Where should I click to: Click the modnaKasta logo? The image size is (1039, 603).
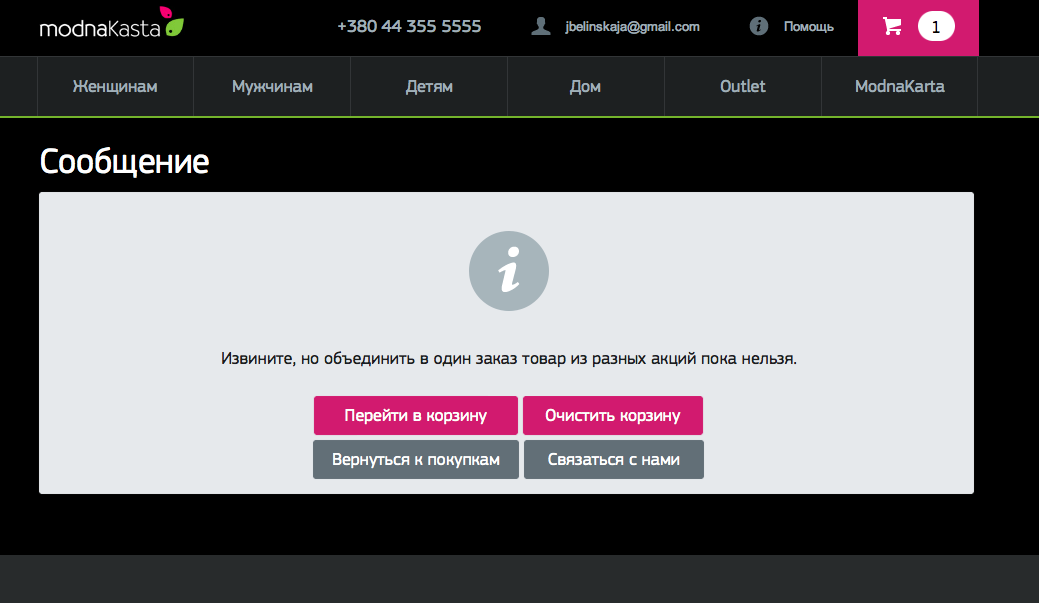[111, 23]
